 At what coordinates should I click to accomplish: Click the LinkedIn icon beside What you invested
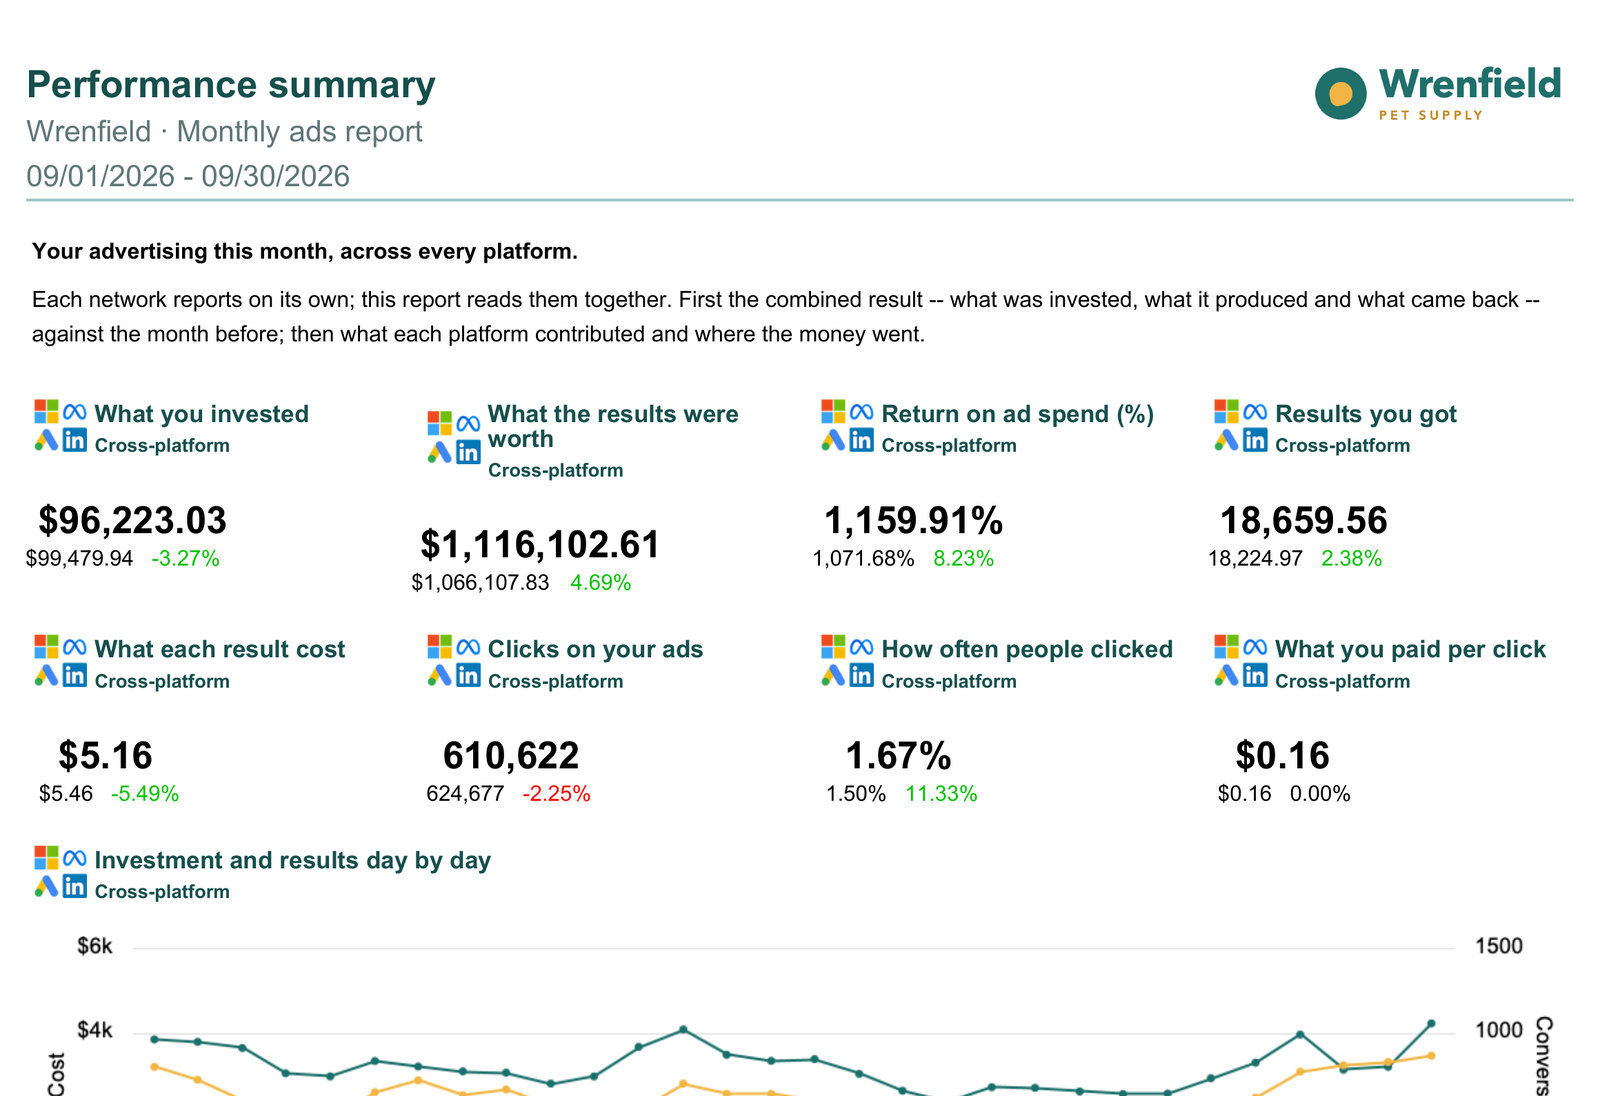[x=74, y=440]
